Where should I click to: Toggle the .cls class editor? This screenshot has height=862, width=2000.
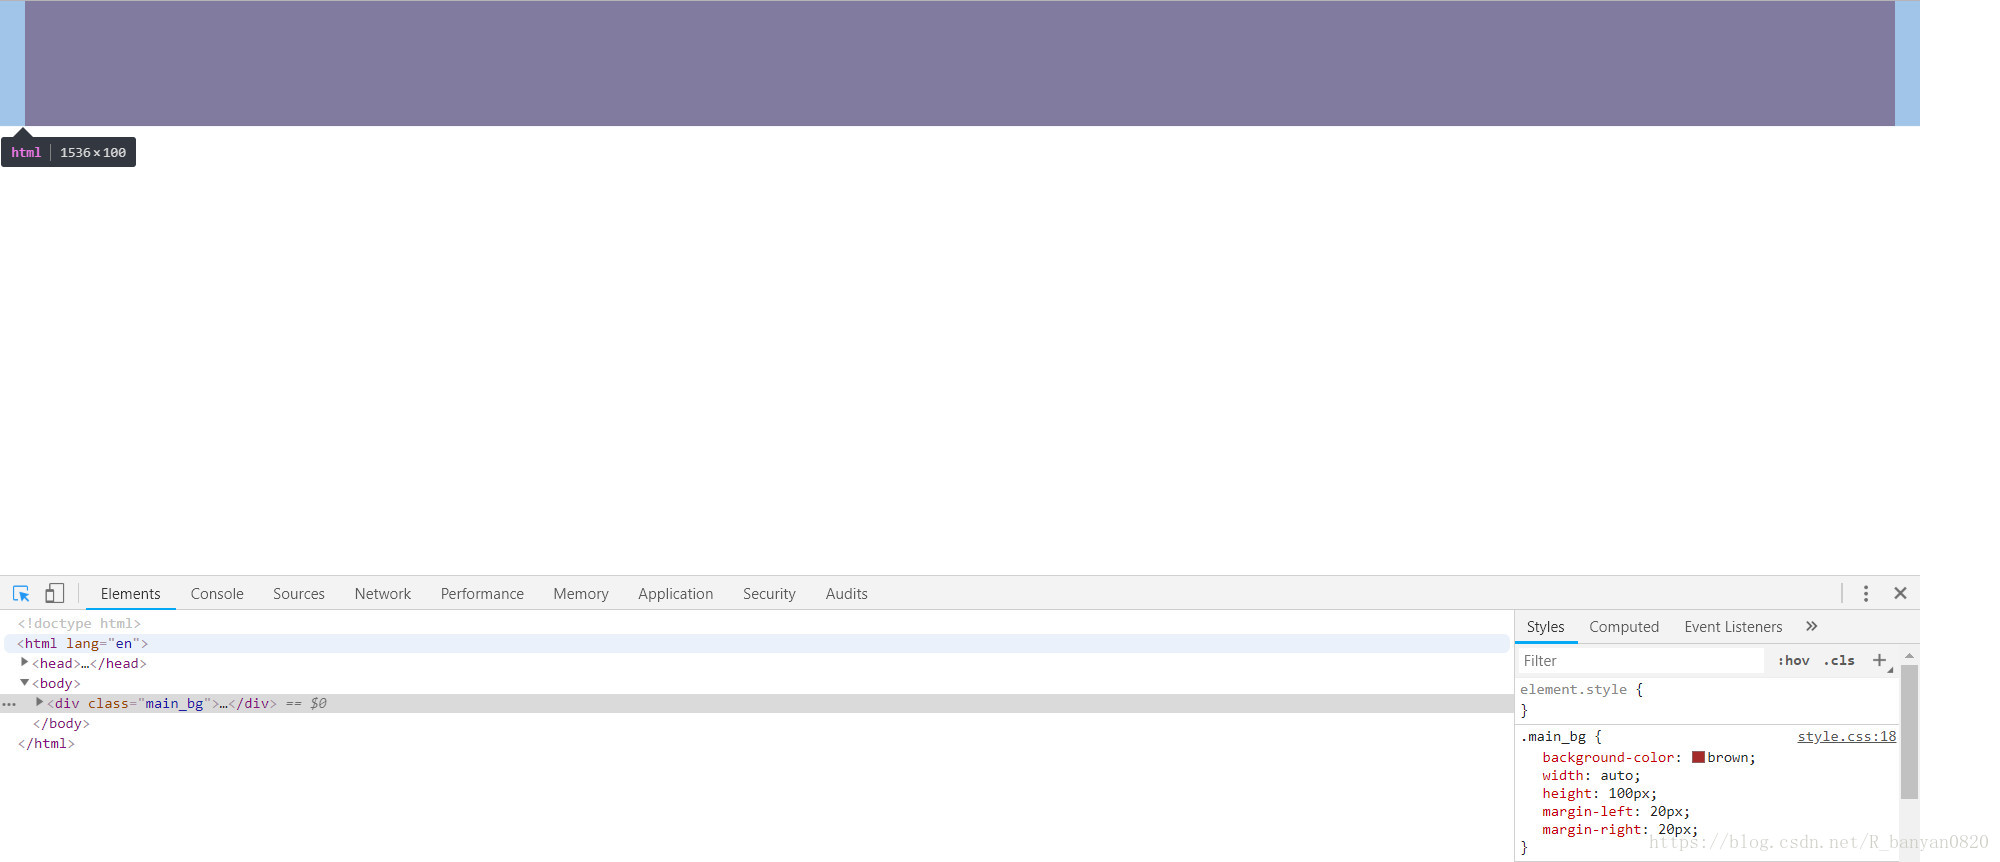click(x=1839, y=660)
